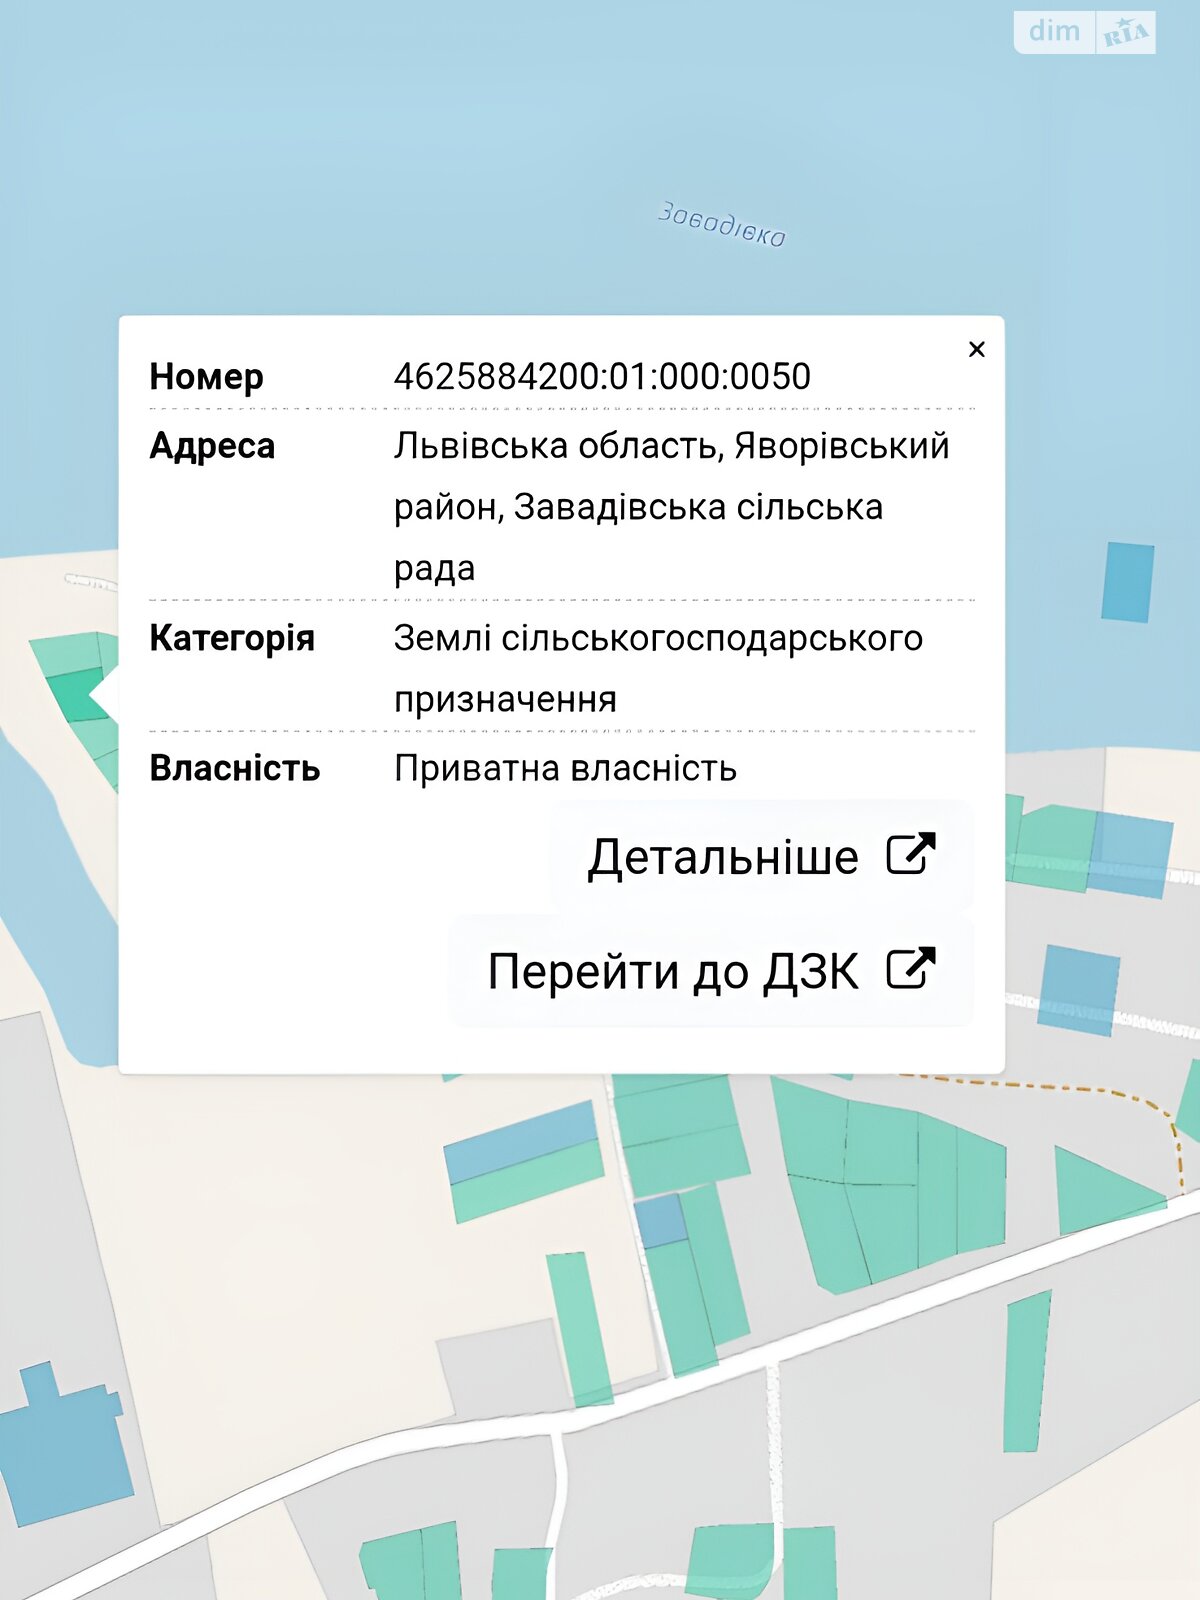Select the small blue square parcel near the lane
The width and height of the screenshot is (1200, 1600).
pos(660,1221)
